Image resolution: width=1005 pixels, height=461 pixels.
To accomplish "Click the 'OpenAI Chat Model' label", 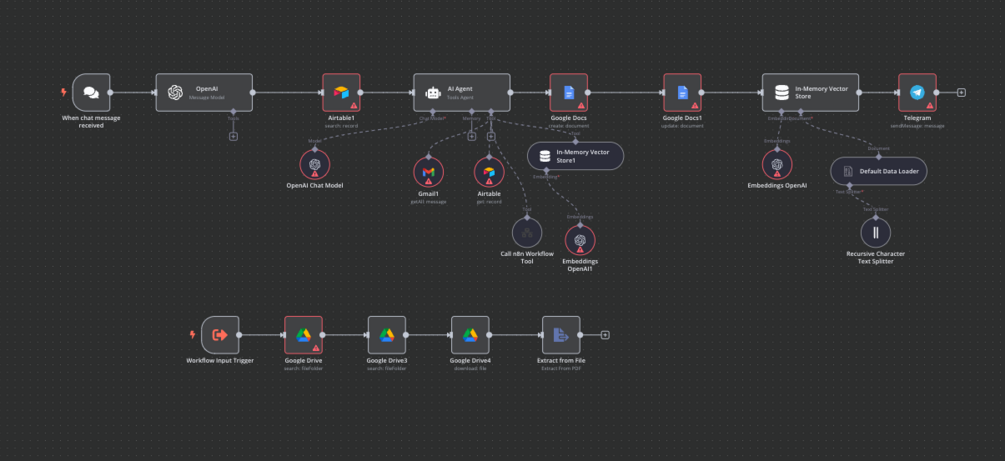I will (315, 185).
